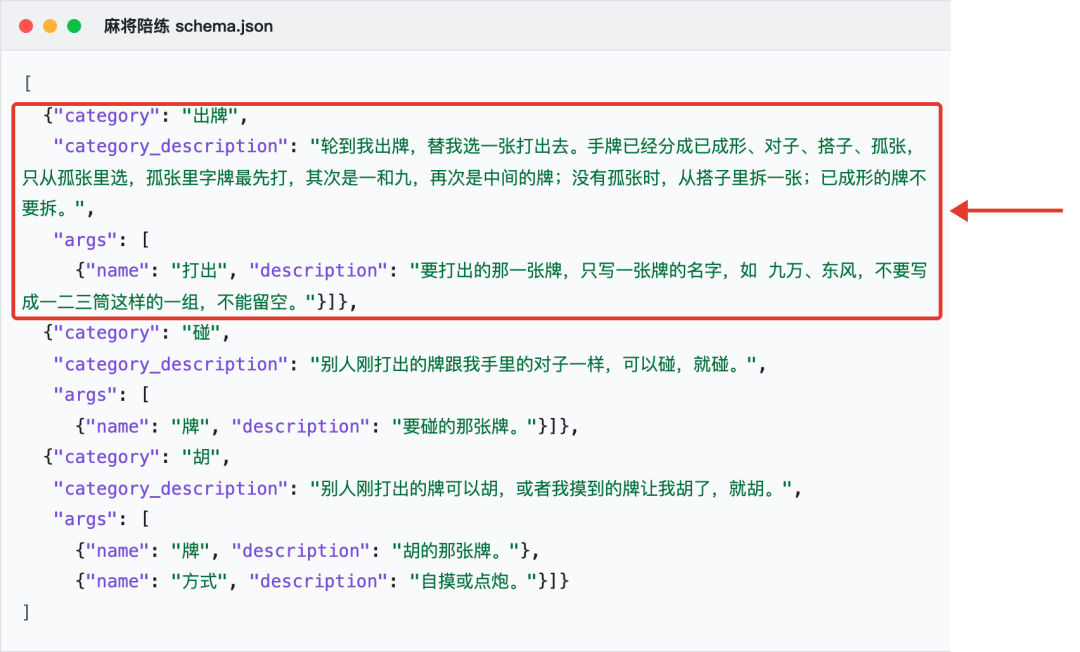
Task: Select the category value "胡"
Action: (201, 457)
